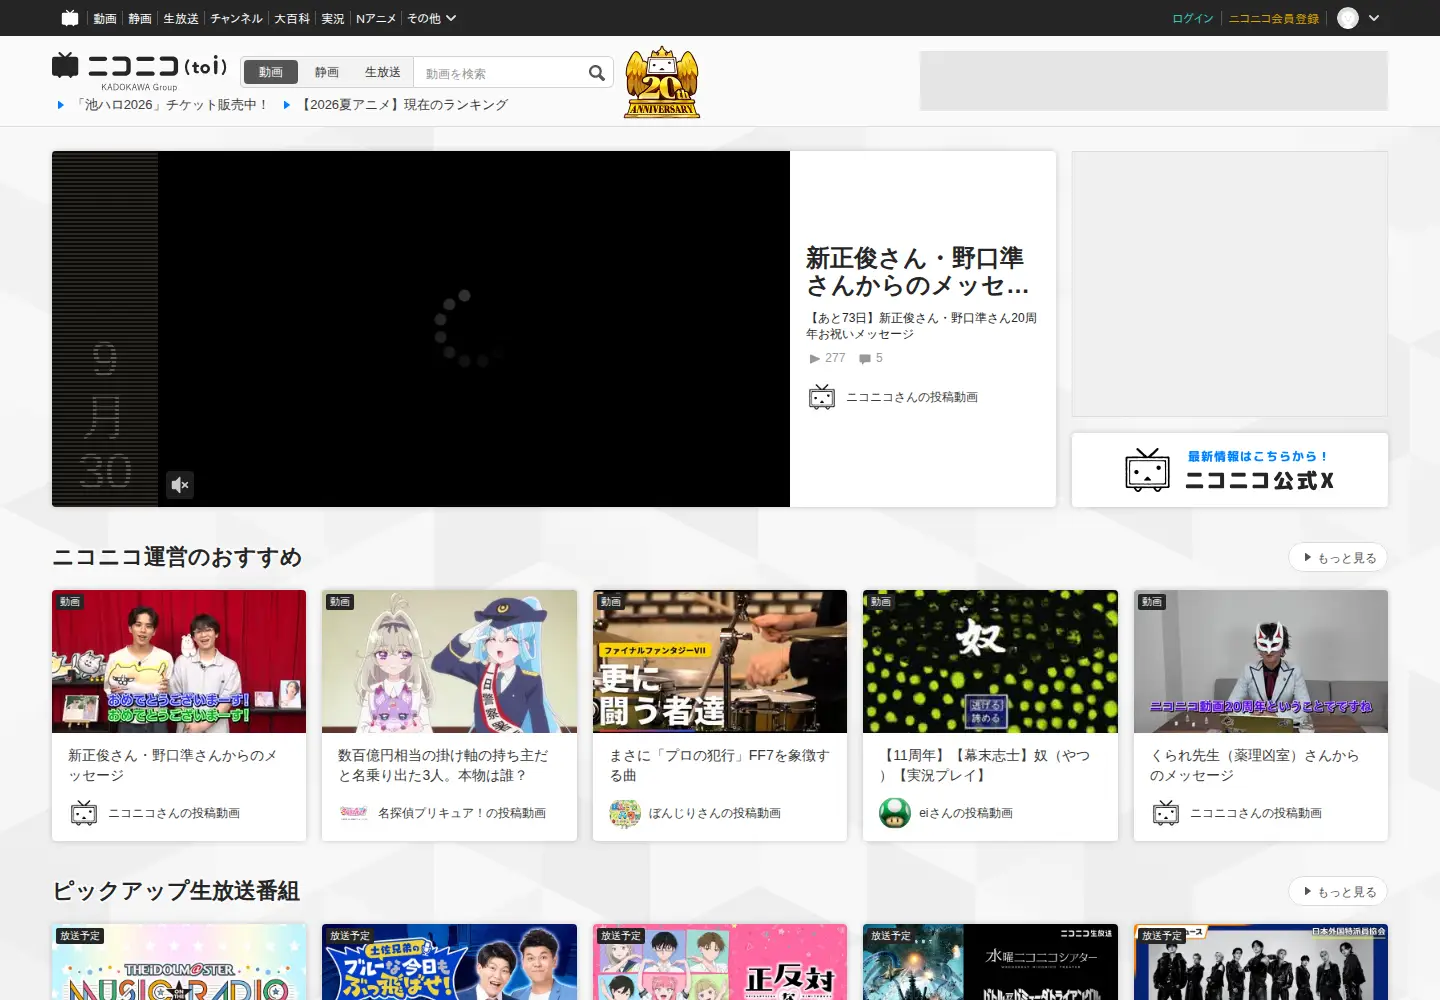Open 動画 in the top navigation

click(x=105, y=19)
